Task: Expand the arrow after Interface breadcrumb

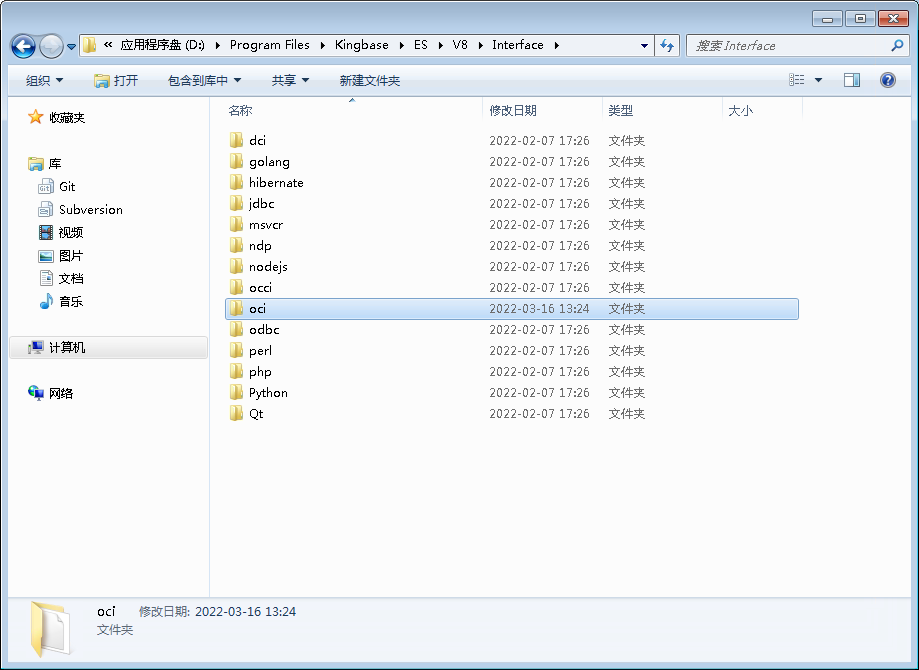Action: [556, 45]
